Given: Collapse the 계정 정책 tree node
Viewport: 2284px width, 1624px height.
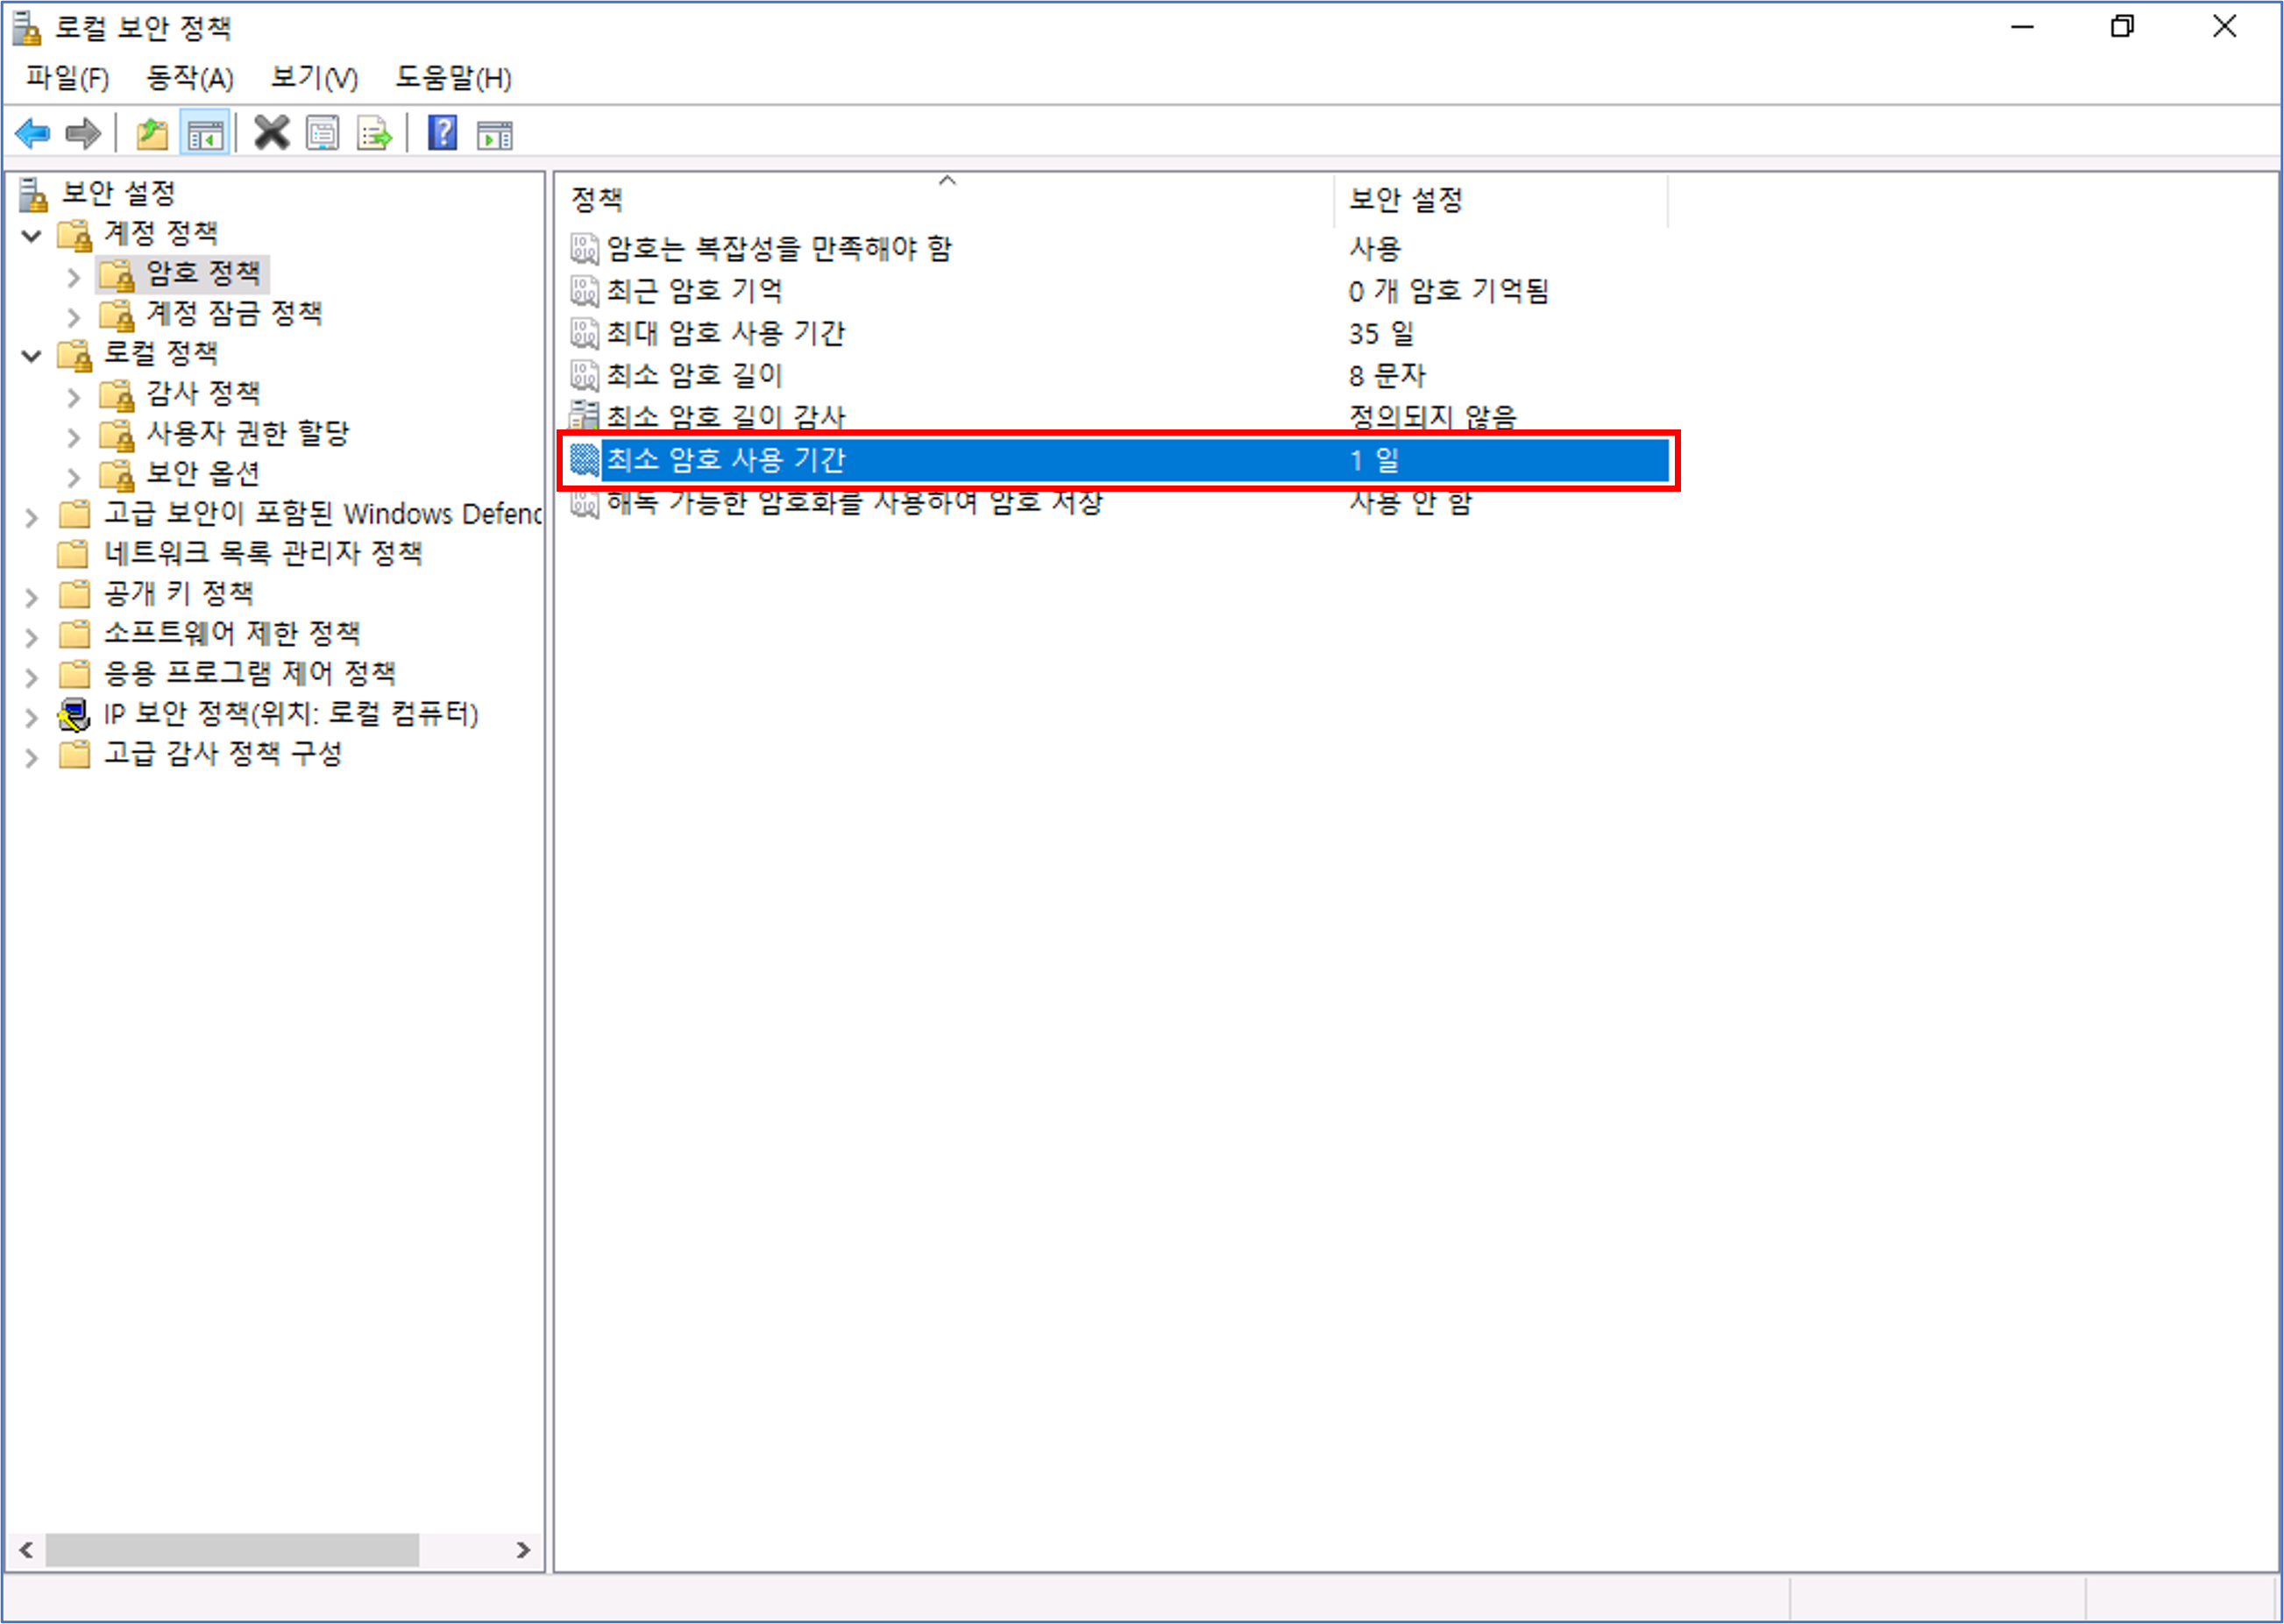Looking at the screenshot, I should pyautogui.click(x=32, y=236).
